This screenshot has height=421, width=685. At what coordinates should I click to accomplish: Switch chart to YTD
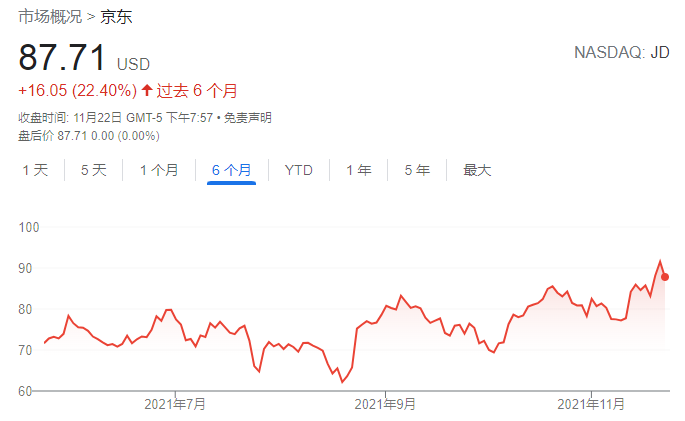click(299, 170)
